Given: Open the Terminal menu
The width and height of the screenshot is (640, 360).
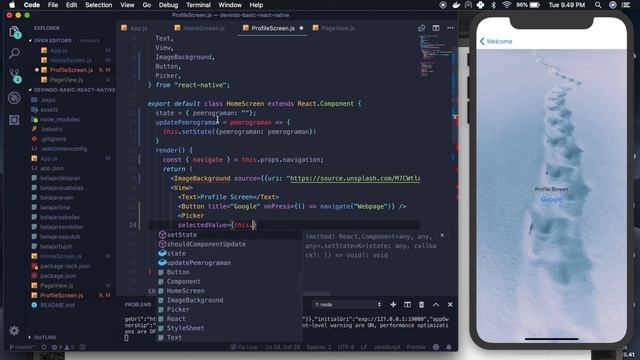Looking at the screenshot, I should click(x=198, y=5).
